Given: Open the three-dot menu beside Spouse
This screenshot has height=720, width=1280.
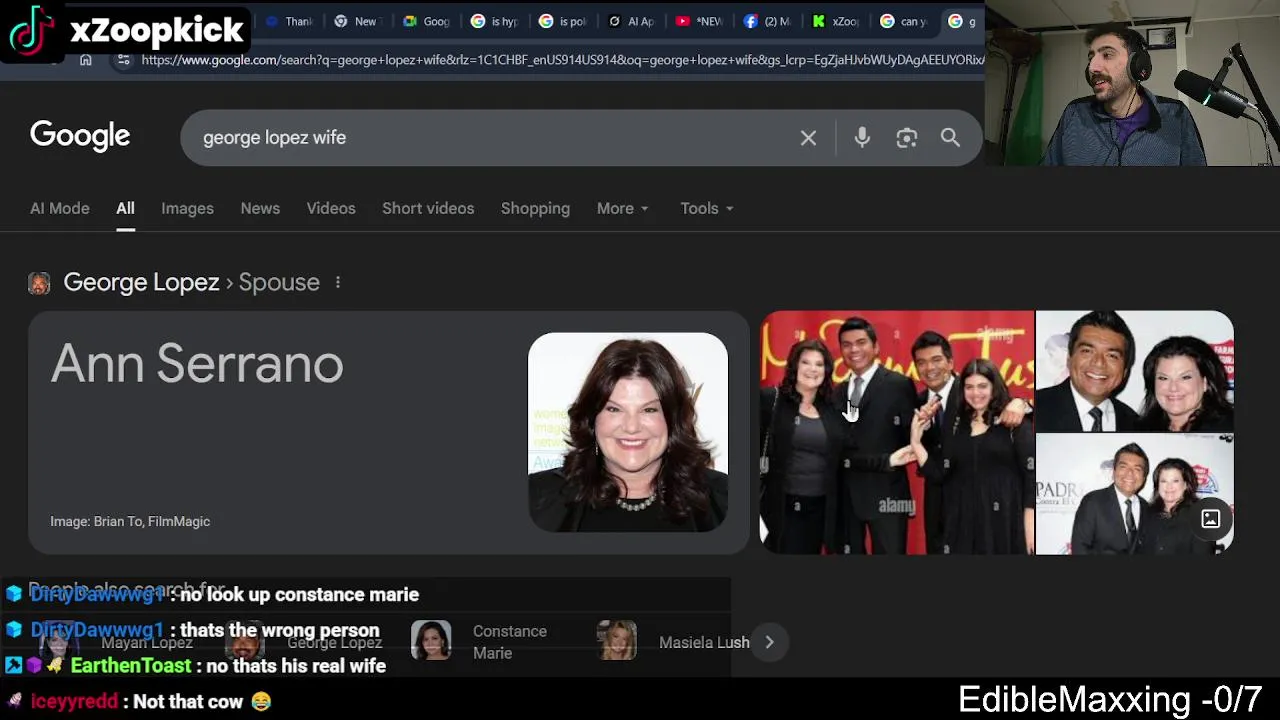Looking at the screenshot, I should [338, 282].
